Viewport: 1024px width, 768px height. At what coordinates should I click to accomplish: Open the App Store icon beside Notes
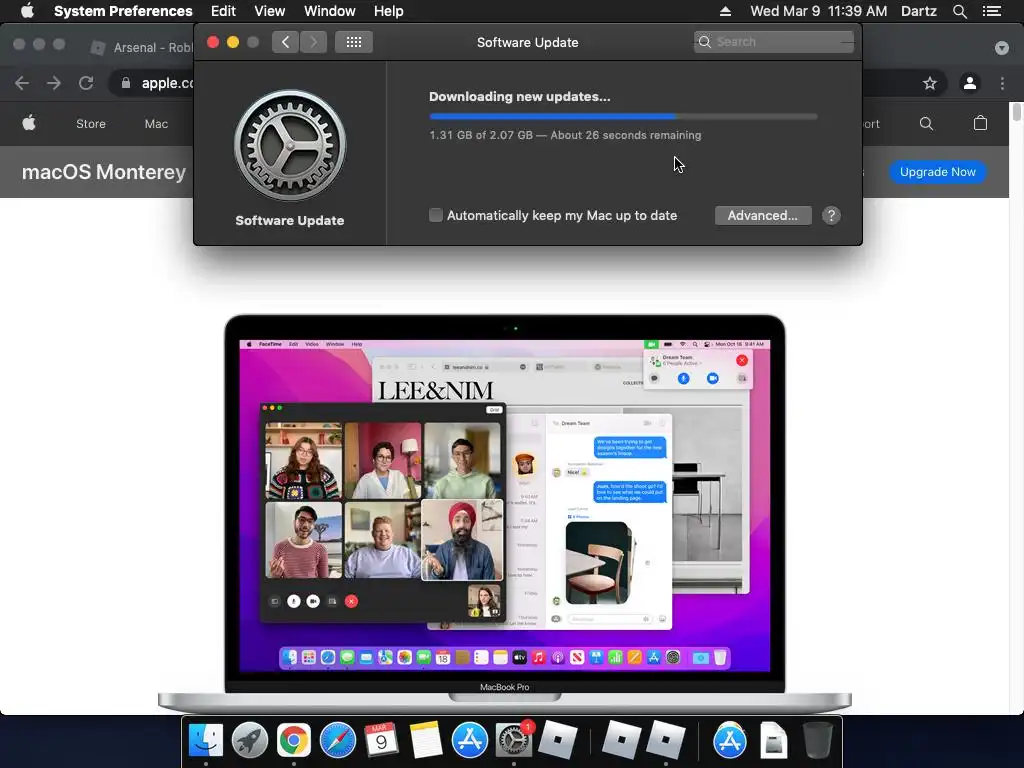click(470, 740)
